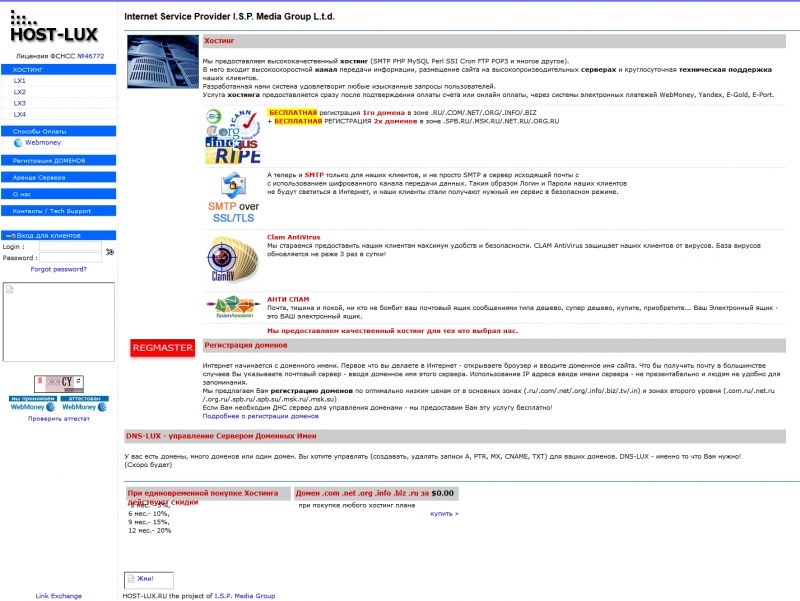Click the '6 мес.- 10%' discount line
Image resolution: width=800 pixels, height=601 pixels.
(148, 514)
